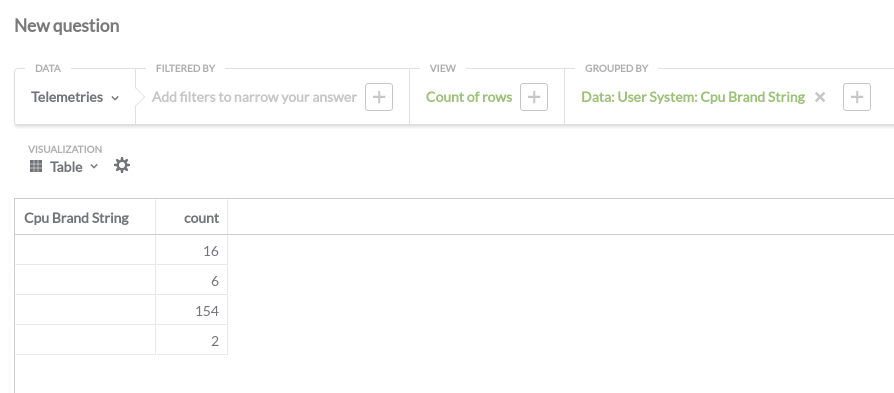Select the cell with count 16
The image size is (894, 393).
click(192, 250)
